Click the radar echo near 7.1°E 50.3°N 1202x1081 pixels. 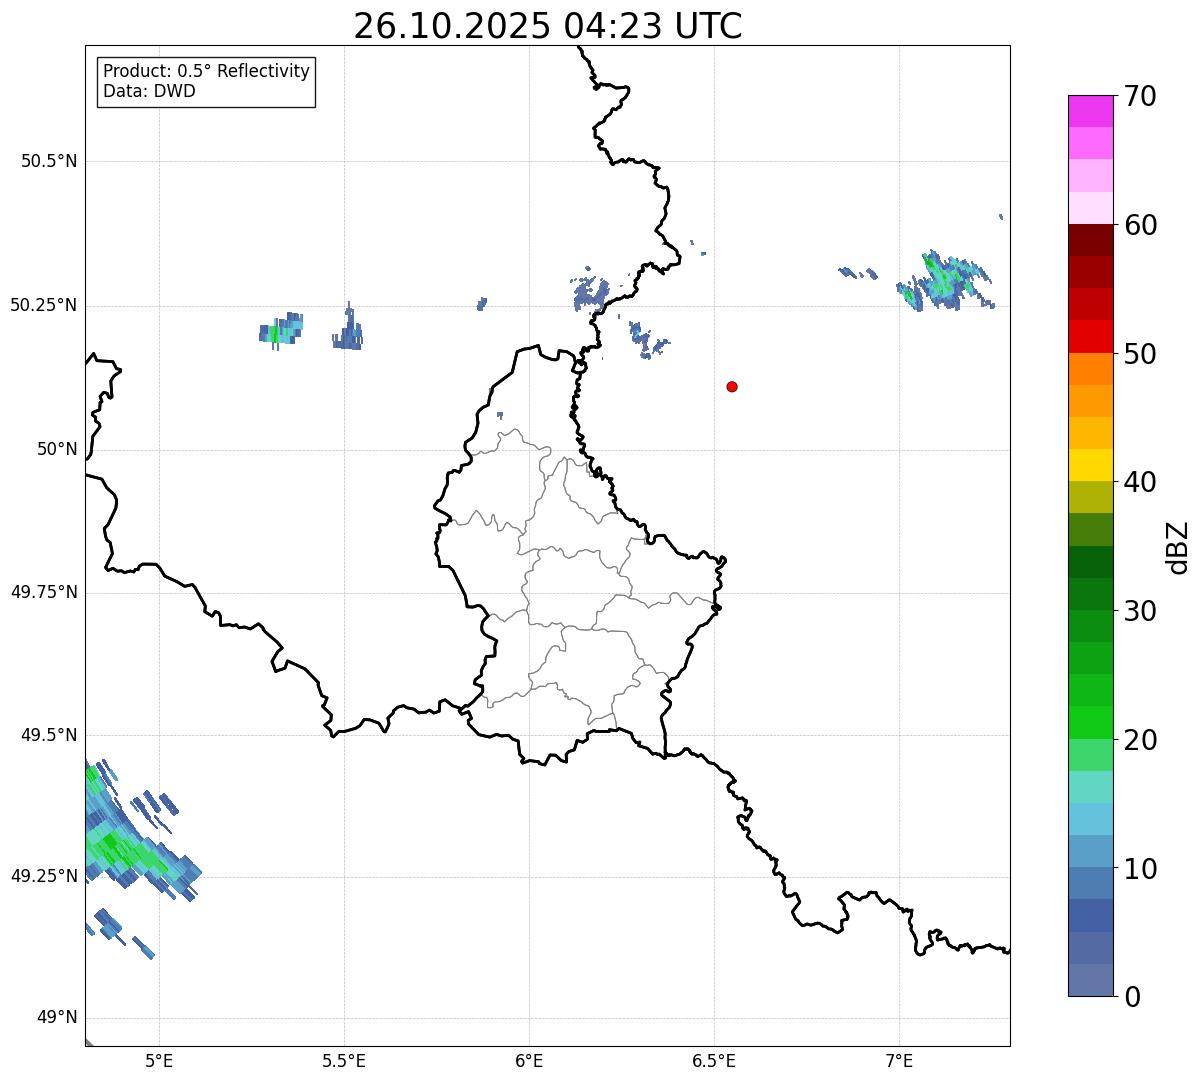click(943, 280)
